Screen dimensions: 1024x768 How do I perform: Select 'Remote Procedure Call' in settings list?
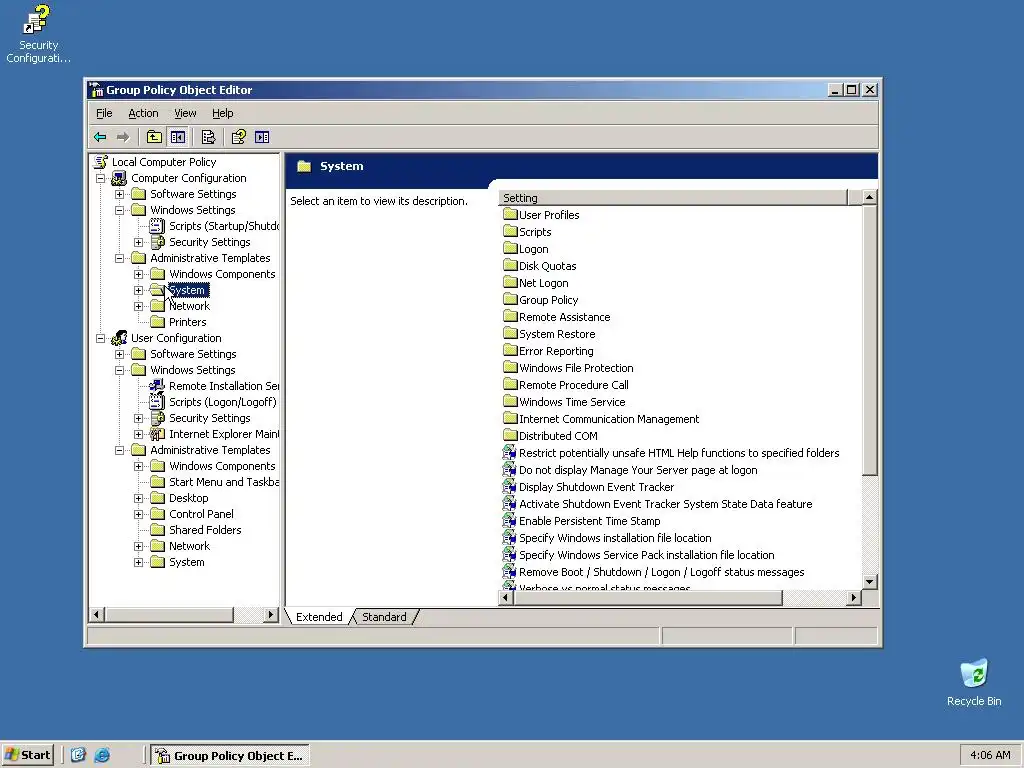pos(573,385)
